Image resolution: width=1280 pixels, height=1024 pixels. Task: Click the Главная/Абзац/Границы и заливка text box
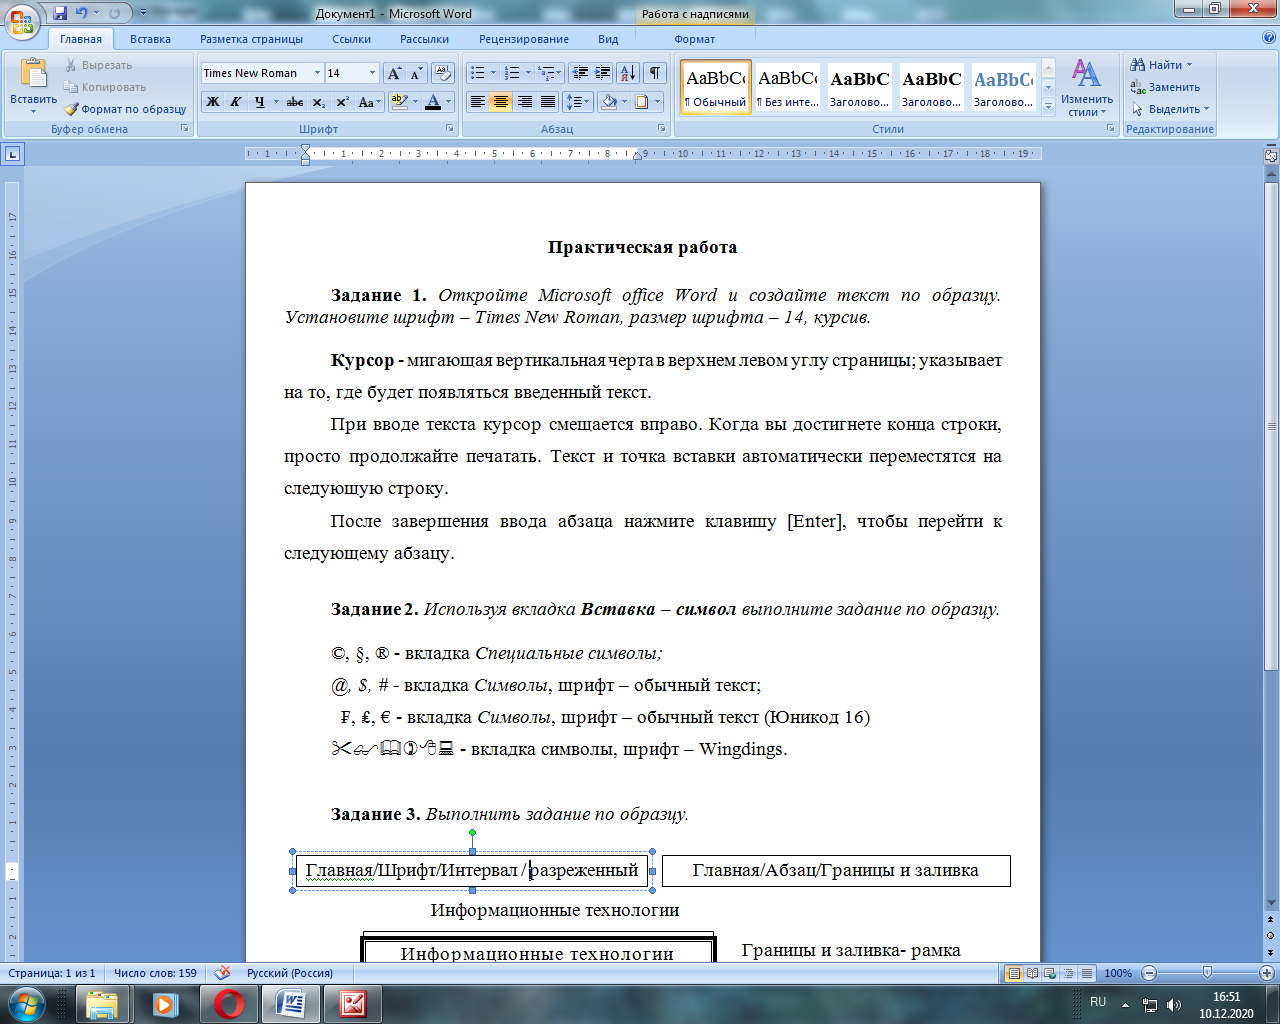pyautogui.click(x=836, y=870)
